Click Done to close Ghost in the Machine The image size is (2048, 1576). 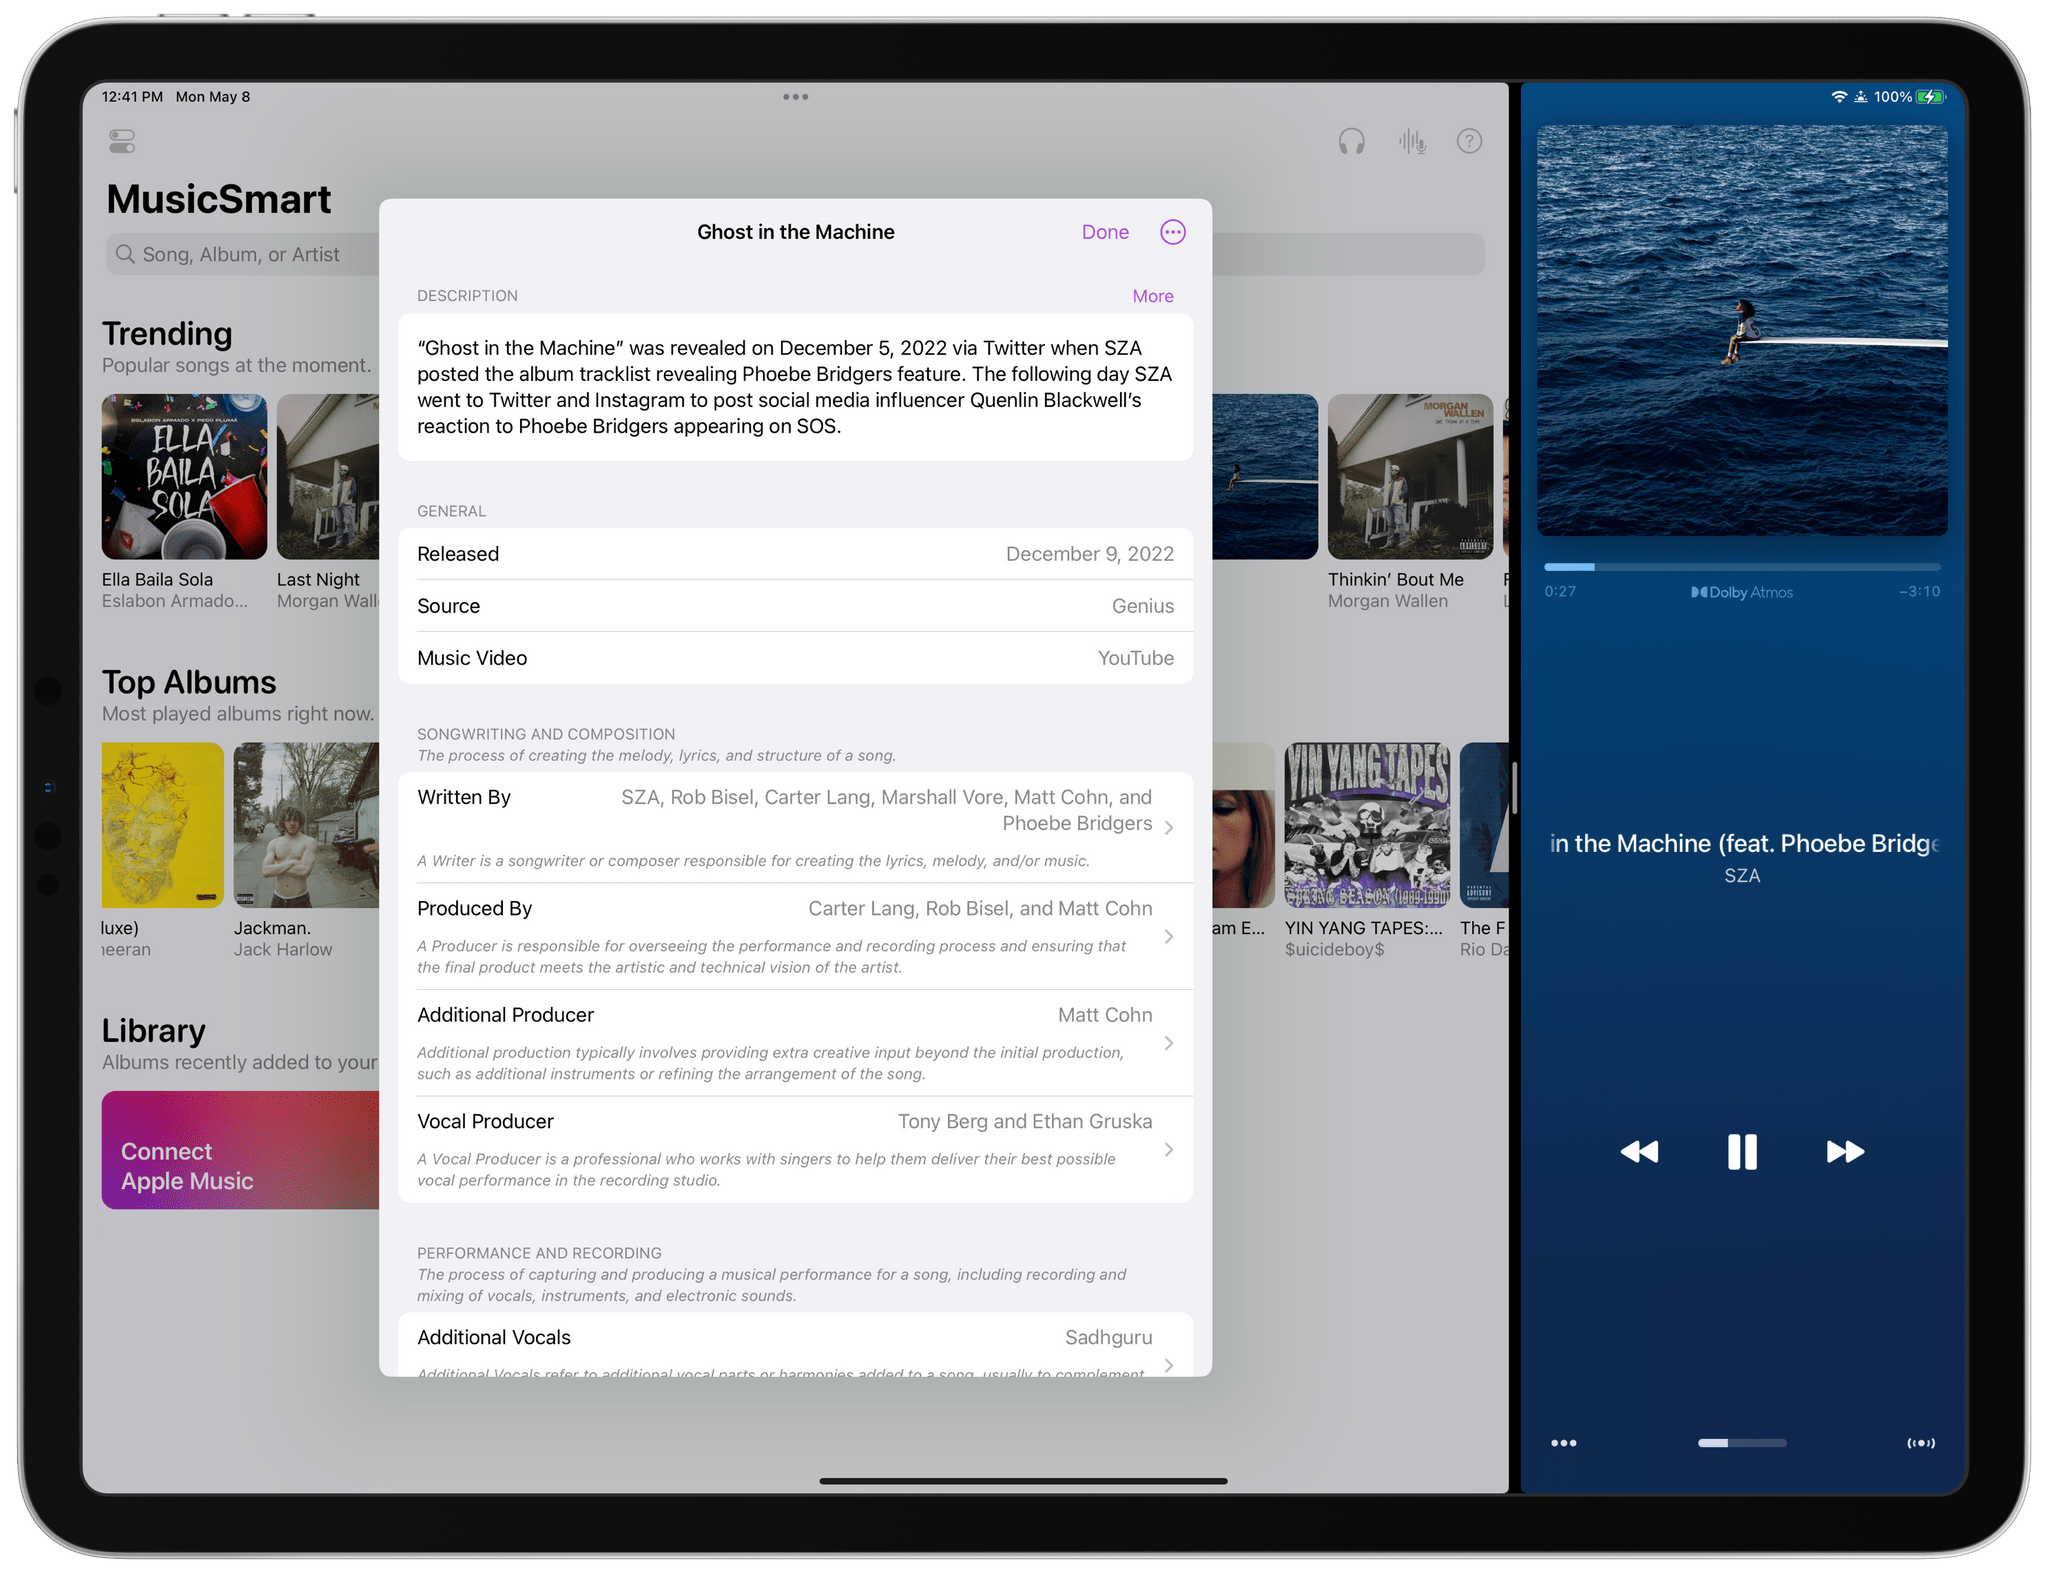[x=1104, y=232]
